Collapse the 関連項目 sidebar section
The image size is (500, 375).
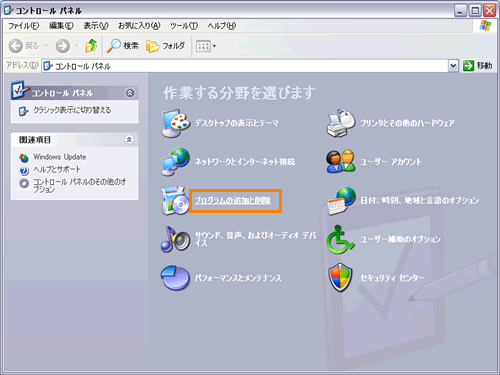pyautogui.click(x=129, y=139)
